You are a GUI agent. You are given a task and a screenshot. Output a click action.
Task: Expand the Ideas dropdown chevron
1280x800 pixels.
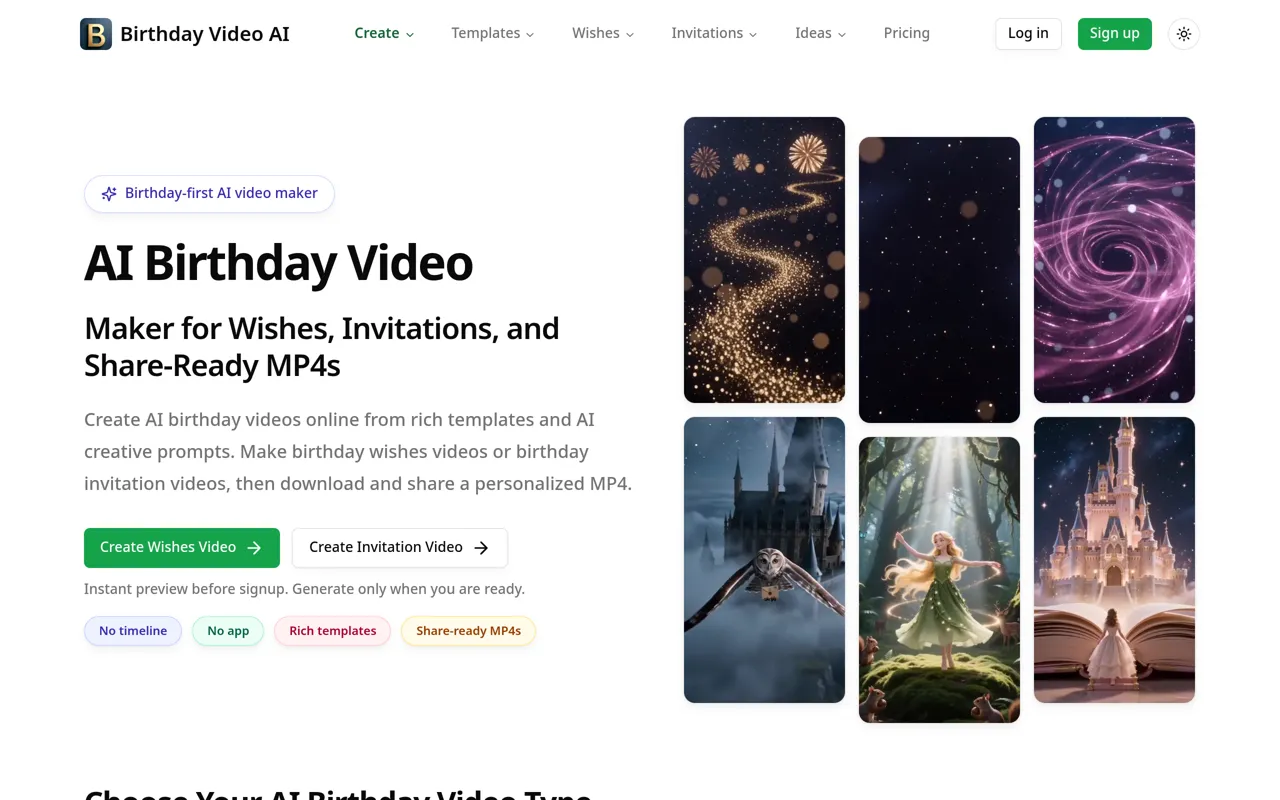click(x=842, y=34)
